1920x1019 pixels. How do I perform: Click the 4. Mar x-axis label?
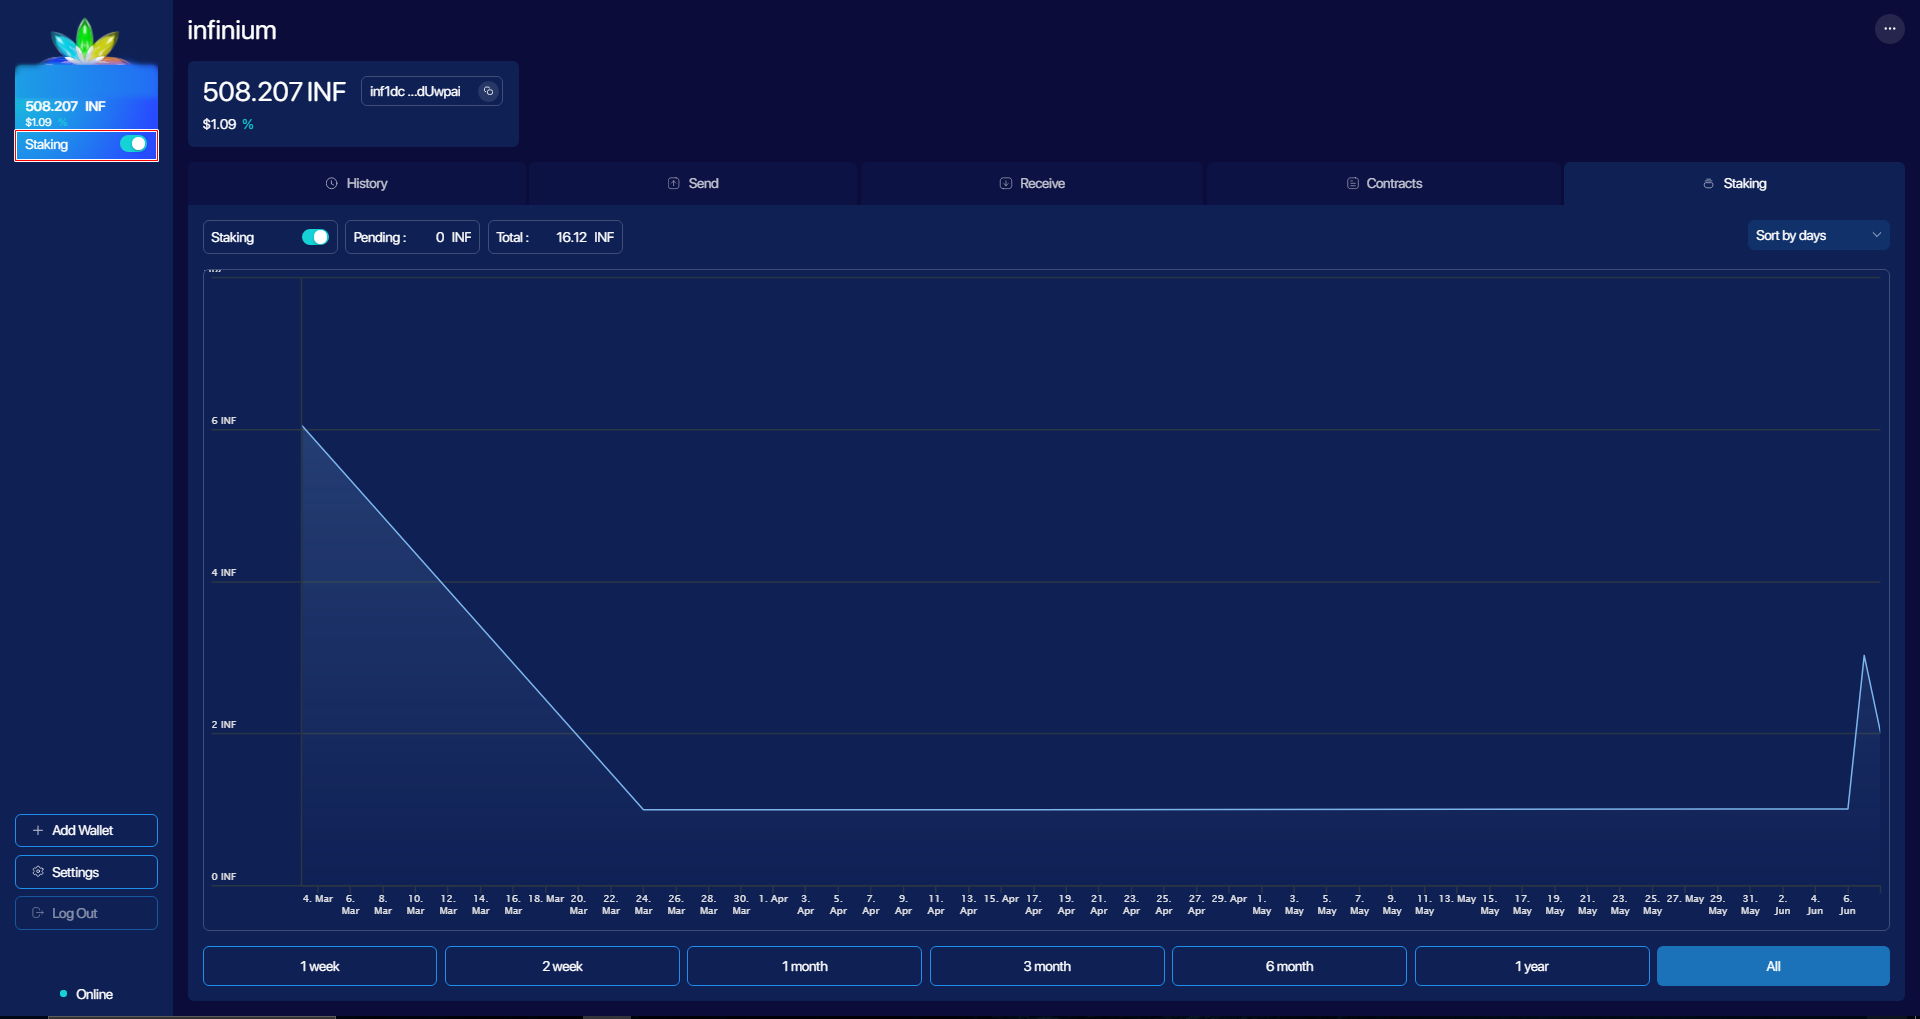click(x=318, y=899)
